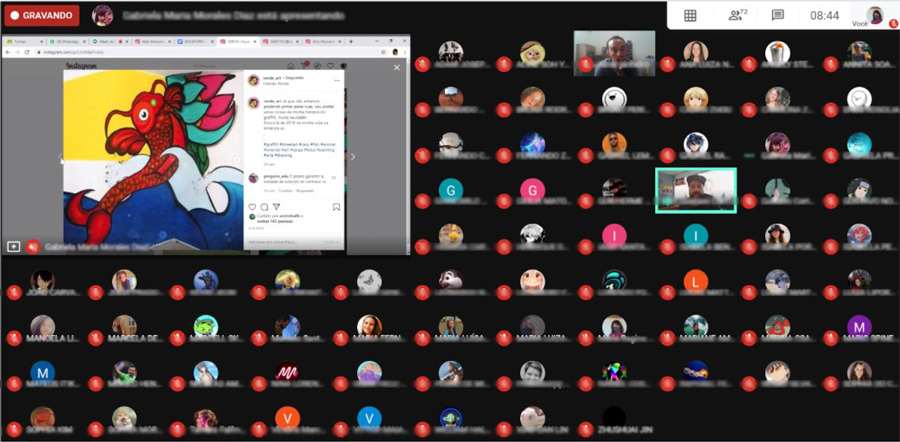Click your own avatar labeled Você

pos(875,15)
